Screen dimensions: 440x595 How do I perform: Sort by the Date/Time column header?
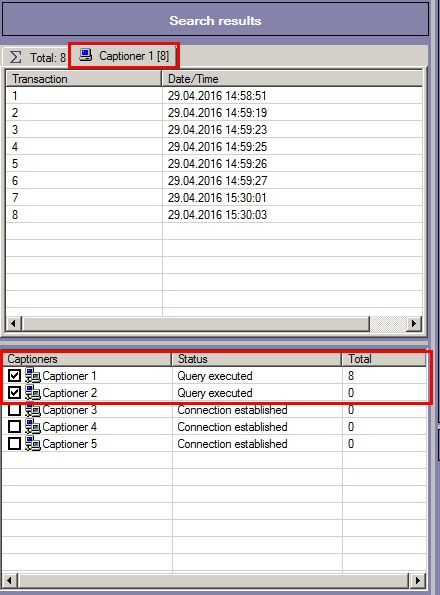click(x=292, y=79)
